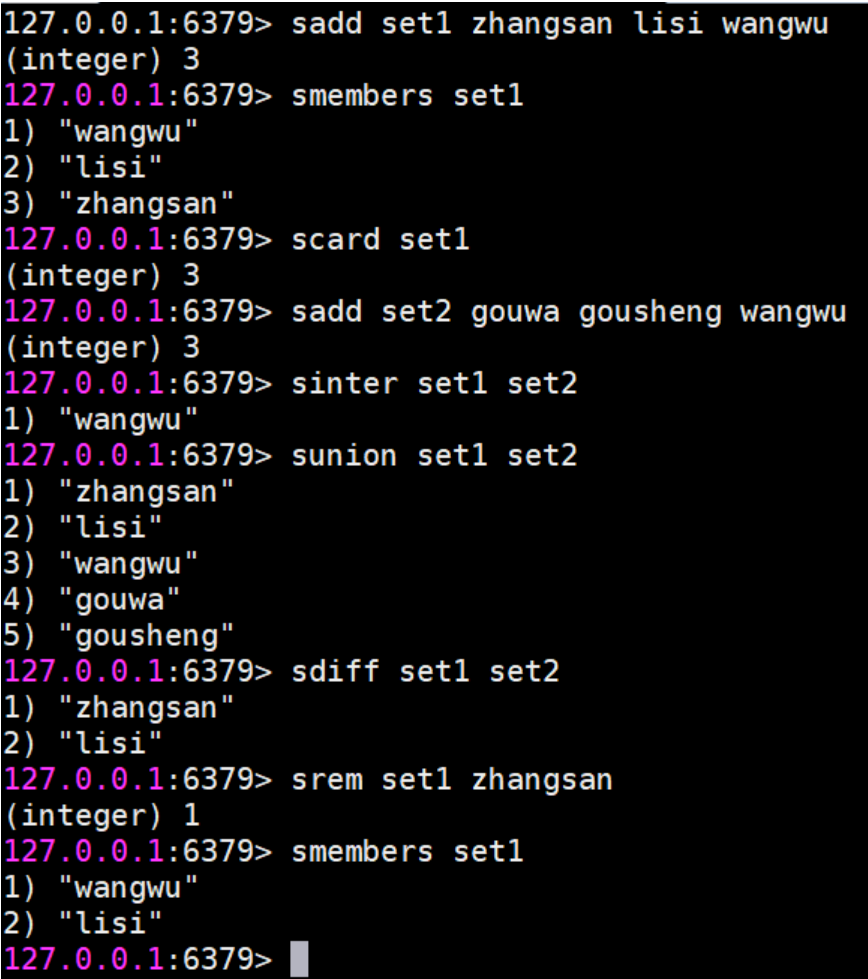The image size is (868, 979).
Task: Click the '(integer) 1' result line
Action: point(102,815)
